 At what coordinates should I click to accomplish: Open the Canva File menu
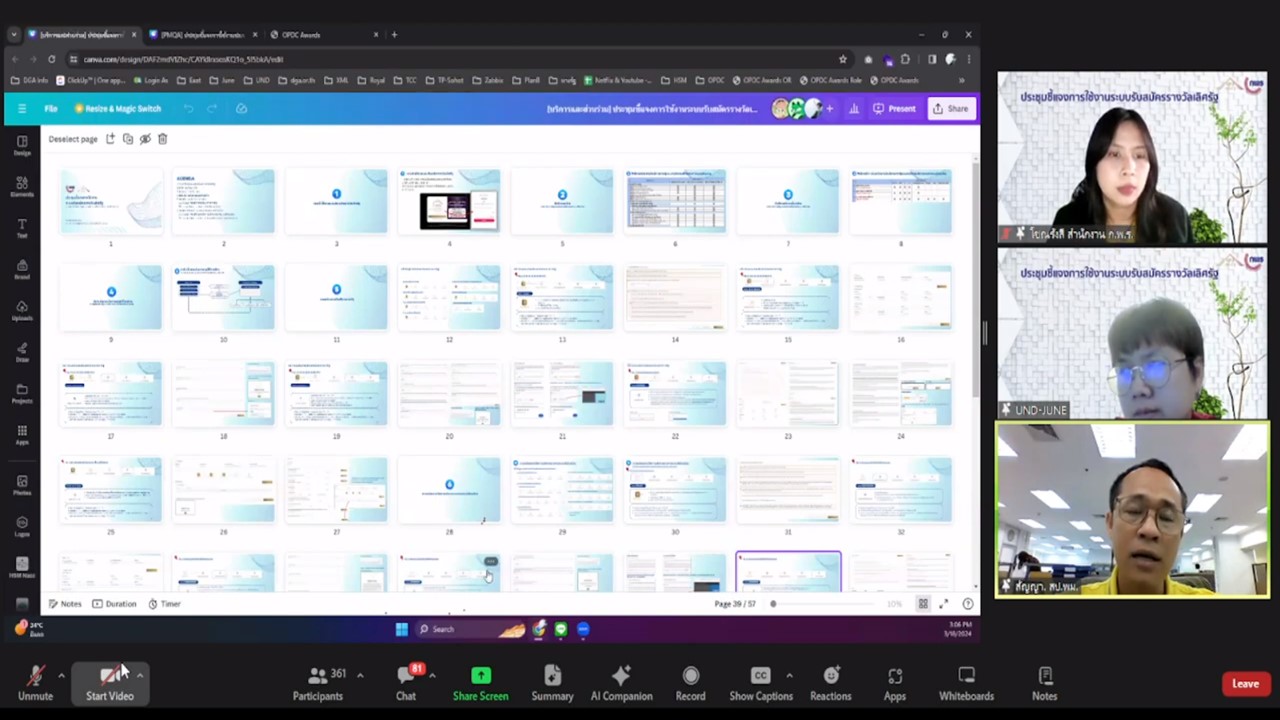(50, 109)
